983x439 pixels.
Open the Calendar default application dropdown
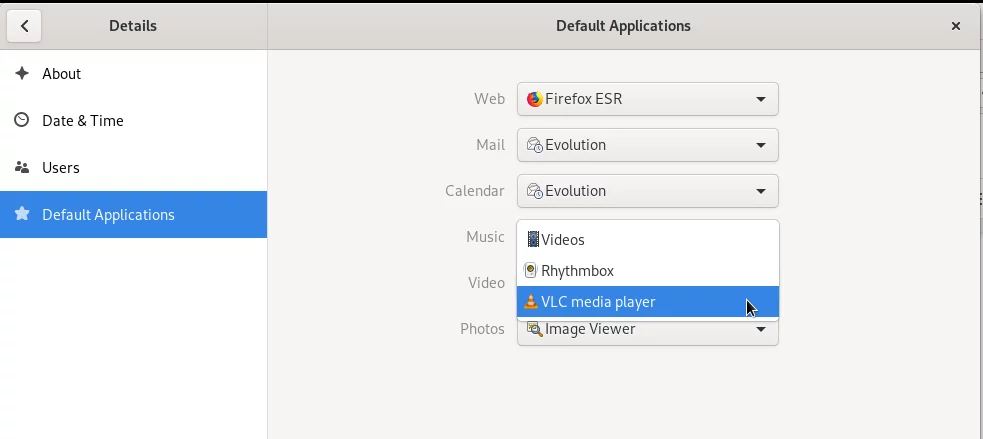point(648,191)
